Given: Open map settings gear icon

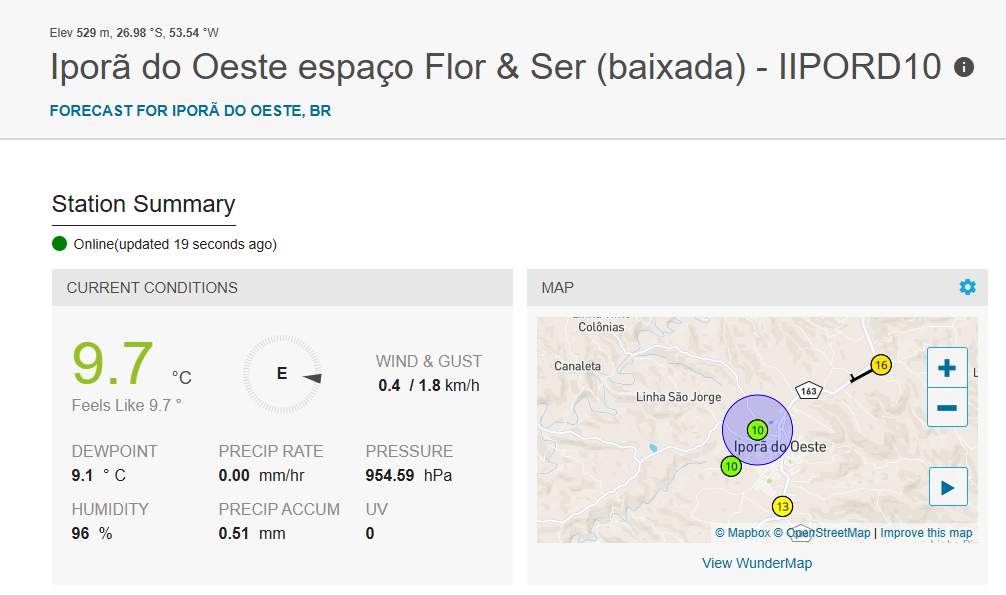Looking at the screenshot, I should (968, 287).
